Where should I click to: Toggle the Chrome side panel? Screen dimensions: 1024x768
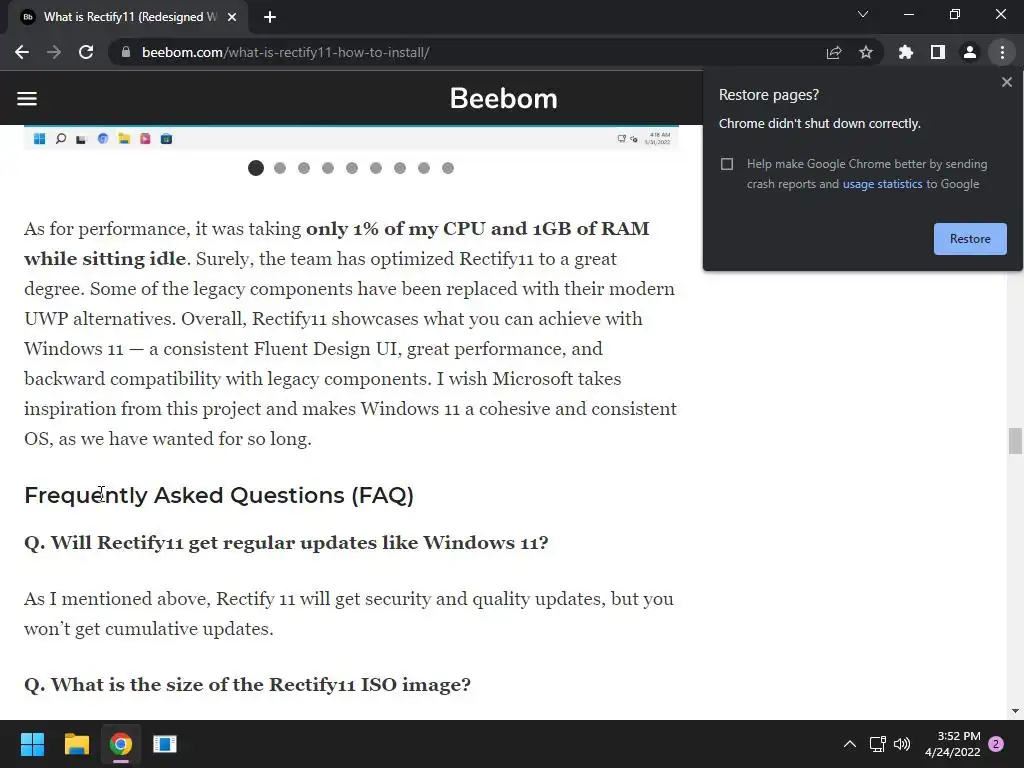click(x=938, y=52)
